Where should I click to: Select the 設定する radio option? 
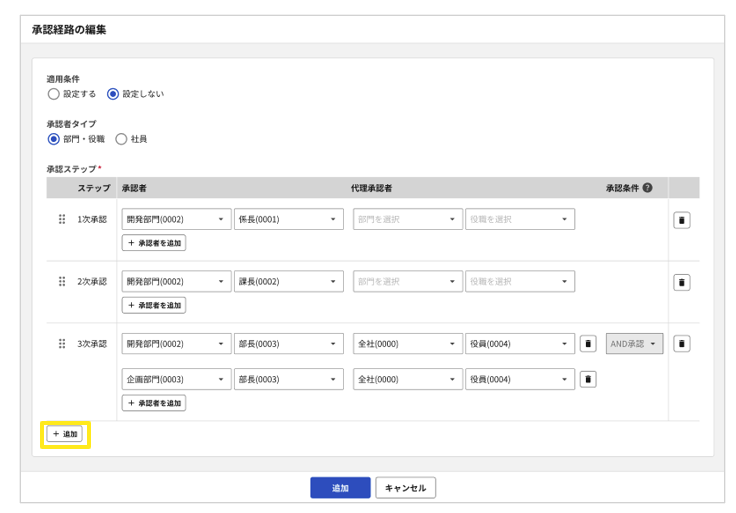point(54,94)
